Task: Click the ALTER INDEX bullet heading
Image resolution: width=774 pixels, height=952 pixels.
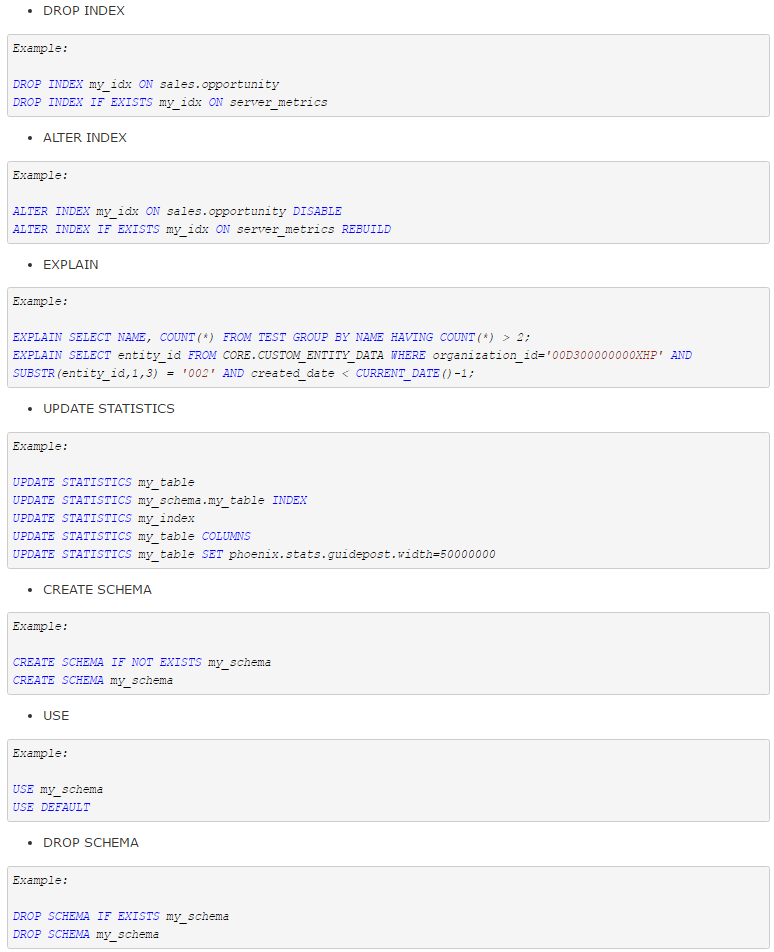Action: [x=85, y=138]
